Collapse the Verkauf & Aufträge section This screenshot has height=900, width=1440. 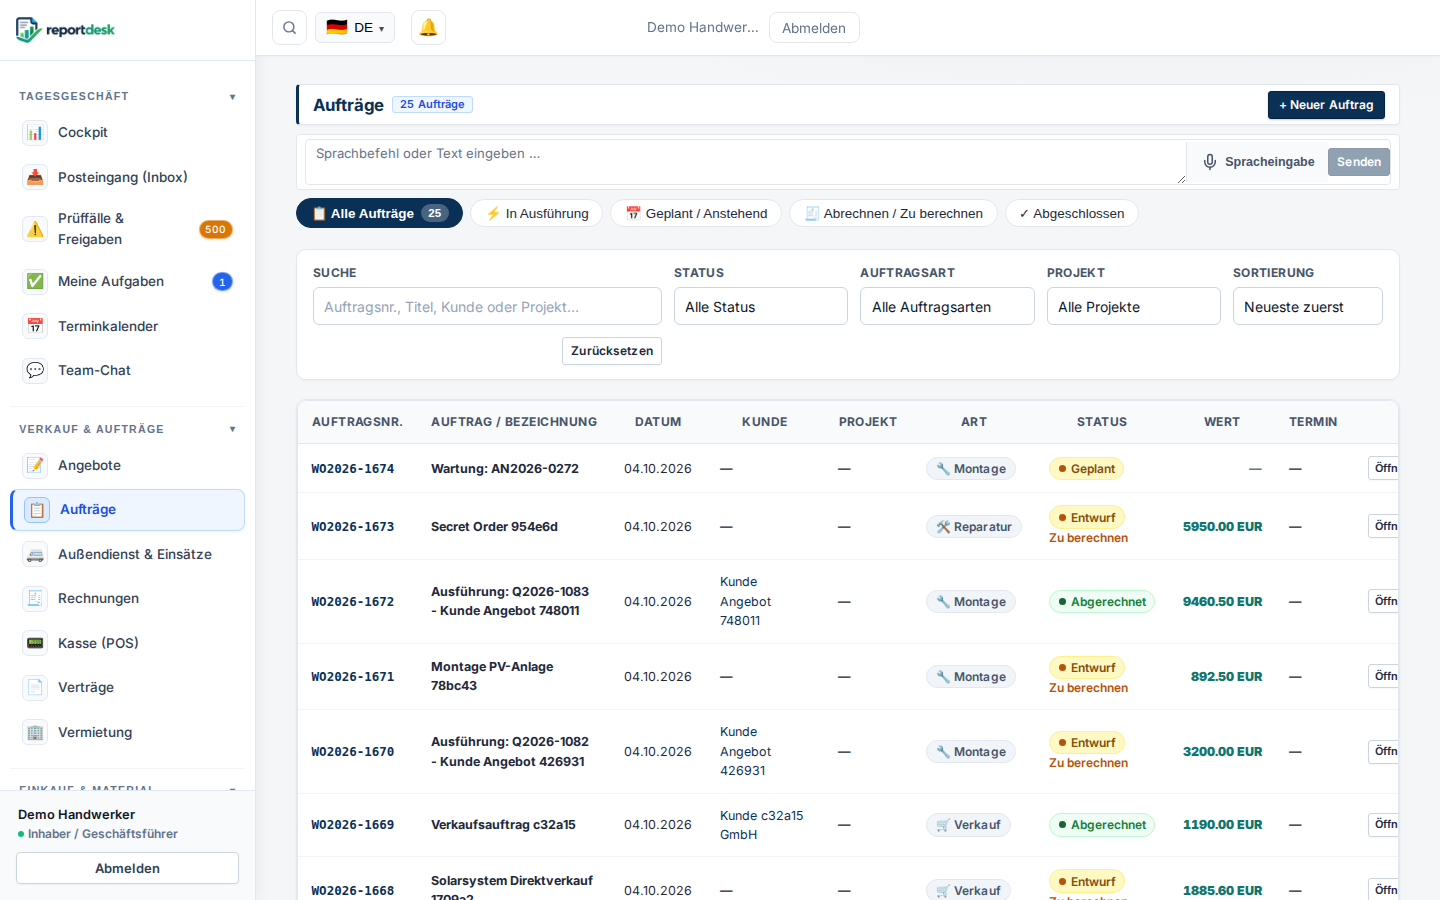pos(232,429)
